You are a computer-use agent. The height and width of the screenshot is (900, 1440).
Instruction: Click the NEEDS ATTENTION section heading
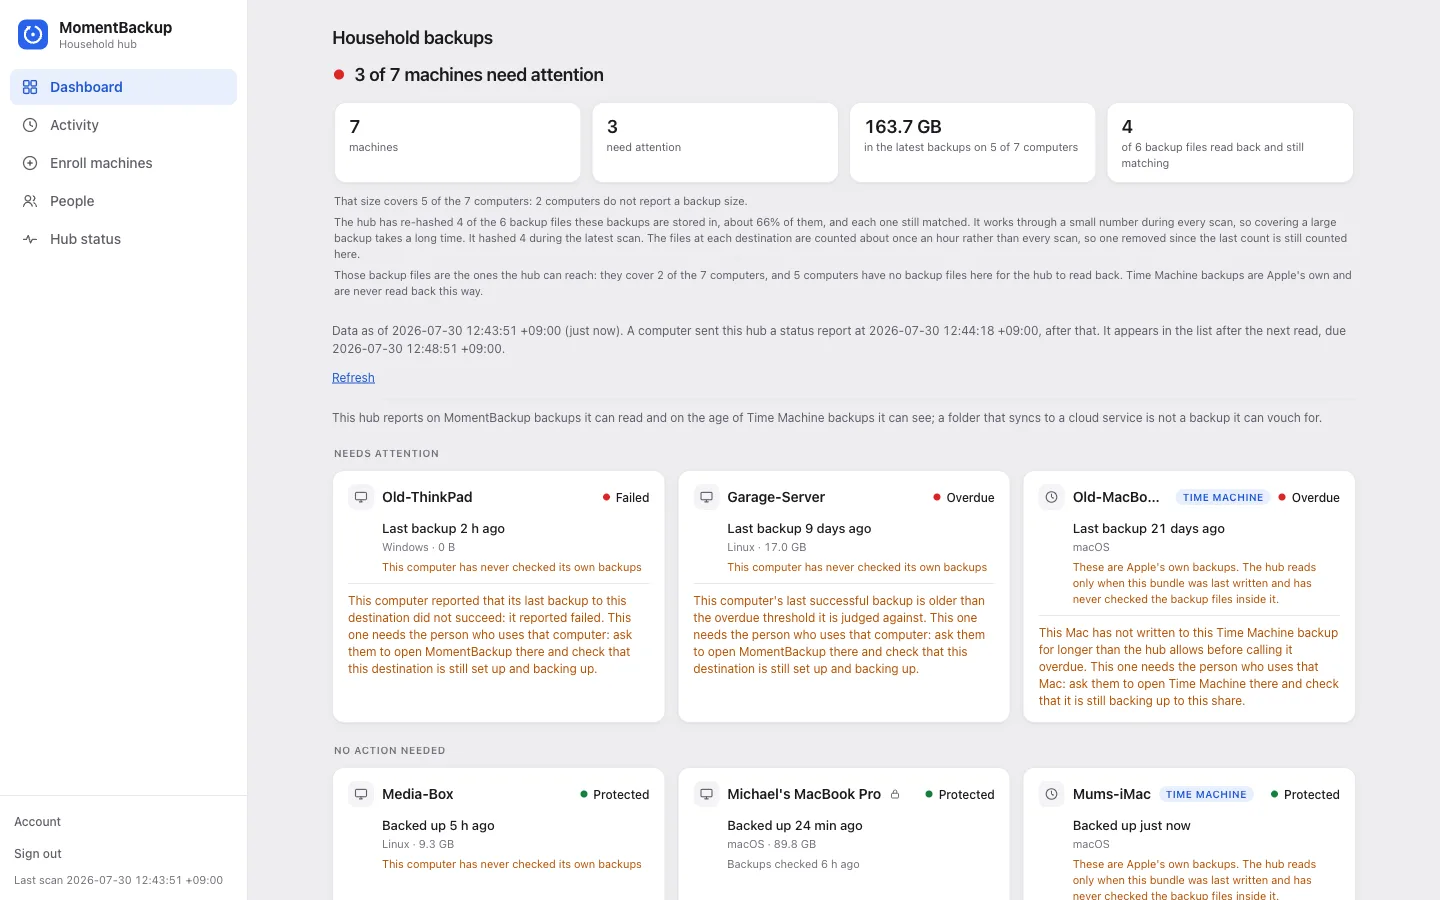386,453
